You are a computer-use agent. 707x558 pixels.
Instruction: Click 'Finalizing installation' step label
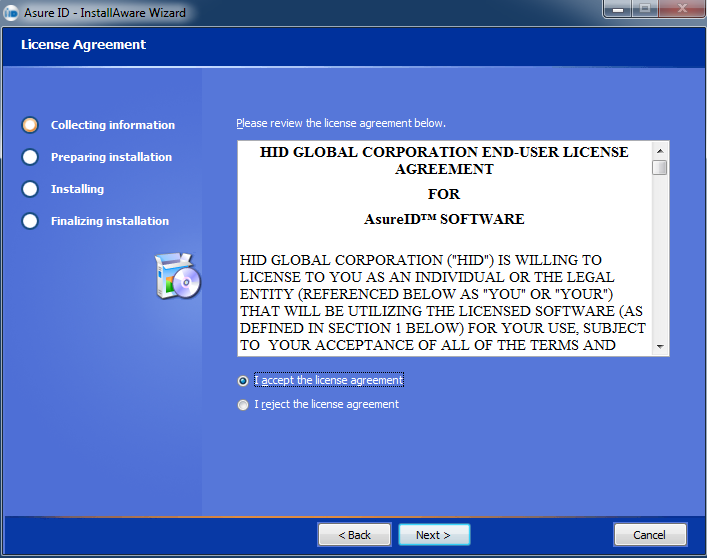110,221
